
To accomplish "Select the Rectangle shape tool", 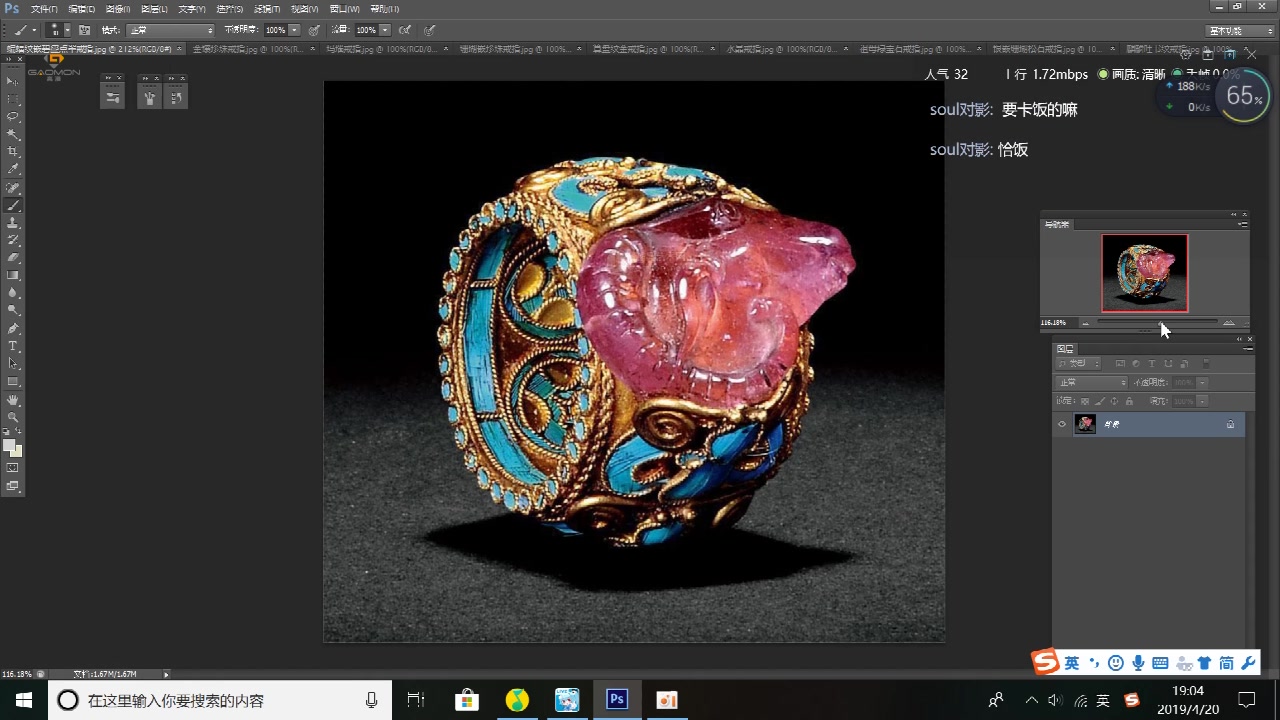I will pos(13,382).
